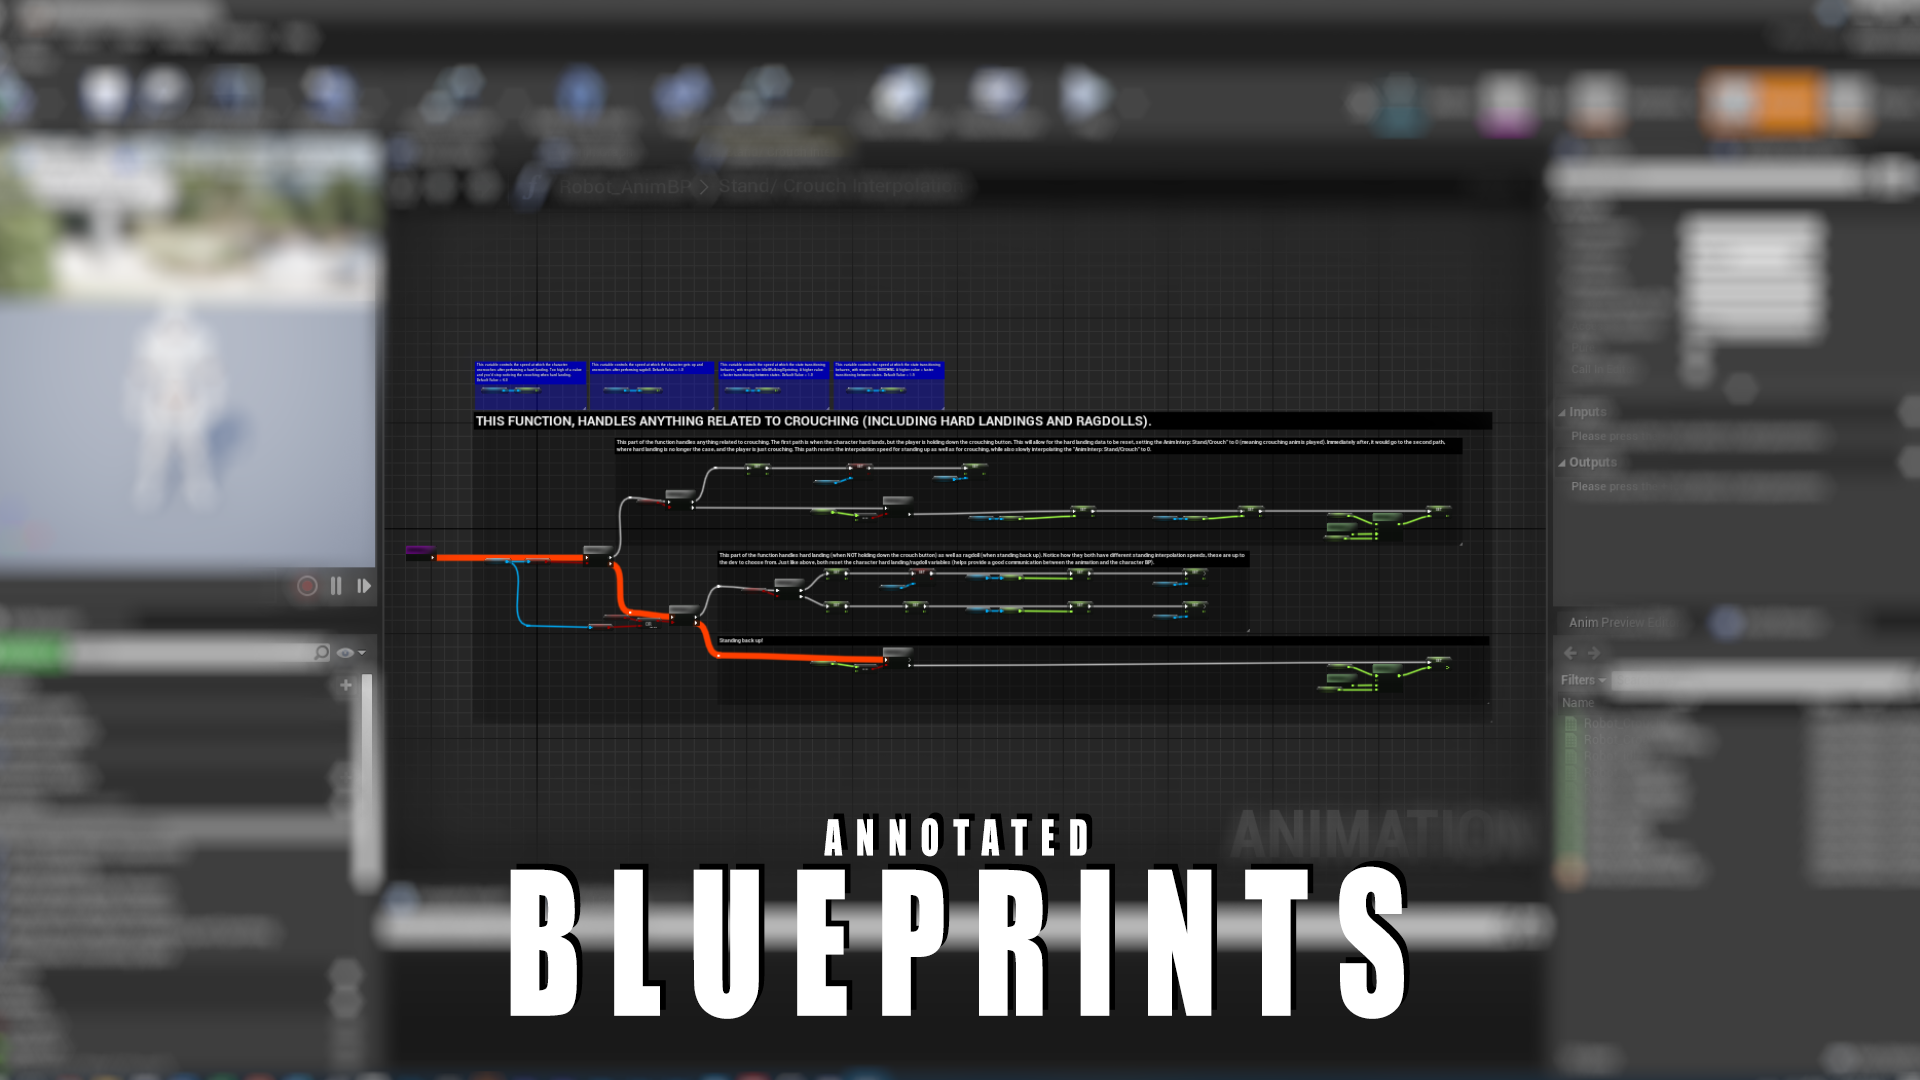Toggle the eye view options icon

pyautogui.click(x=345, y=653)
